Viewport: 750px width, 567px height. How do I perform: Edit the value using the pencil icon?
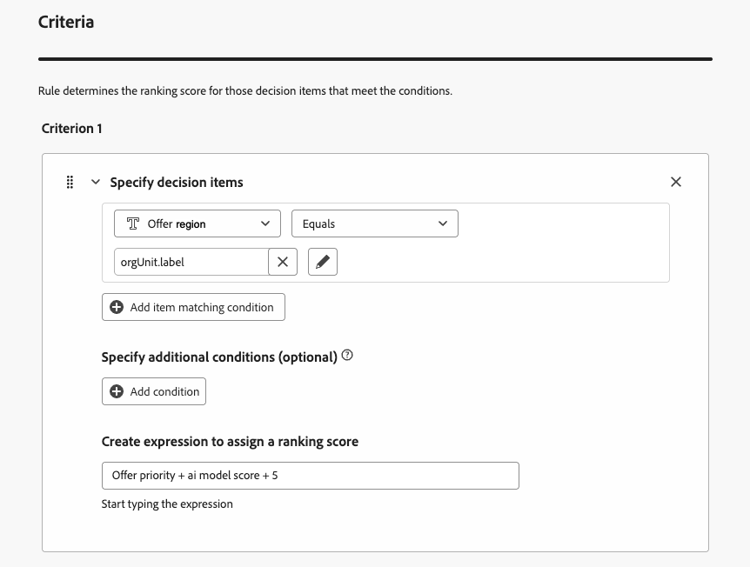pos(322,262)
